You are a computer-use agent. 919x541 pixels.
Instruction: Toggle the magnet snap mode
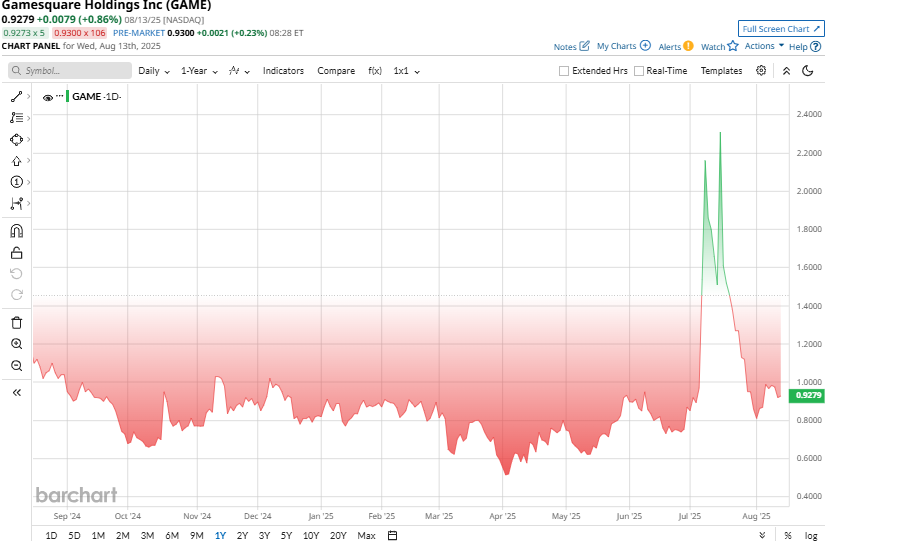click(x=16, y=231)
